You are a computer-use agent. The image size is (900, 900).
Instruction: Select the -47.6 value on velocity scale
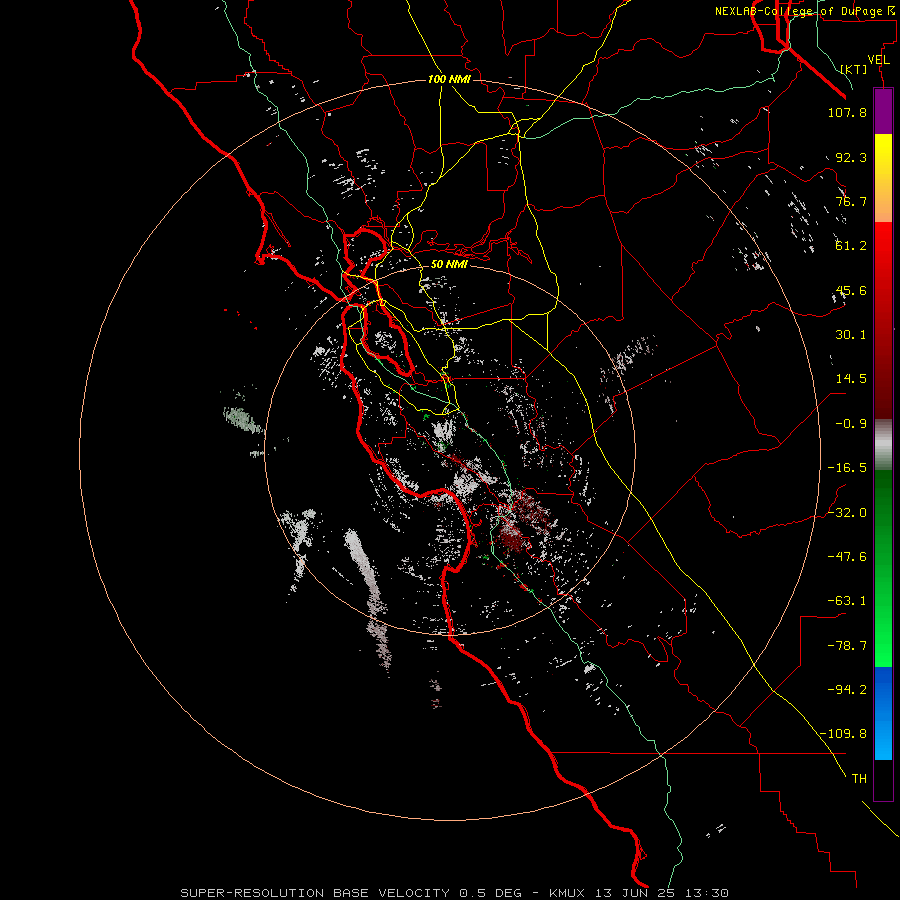pos(847,557)
